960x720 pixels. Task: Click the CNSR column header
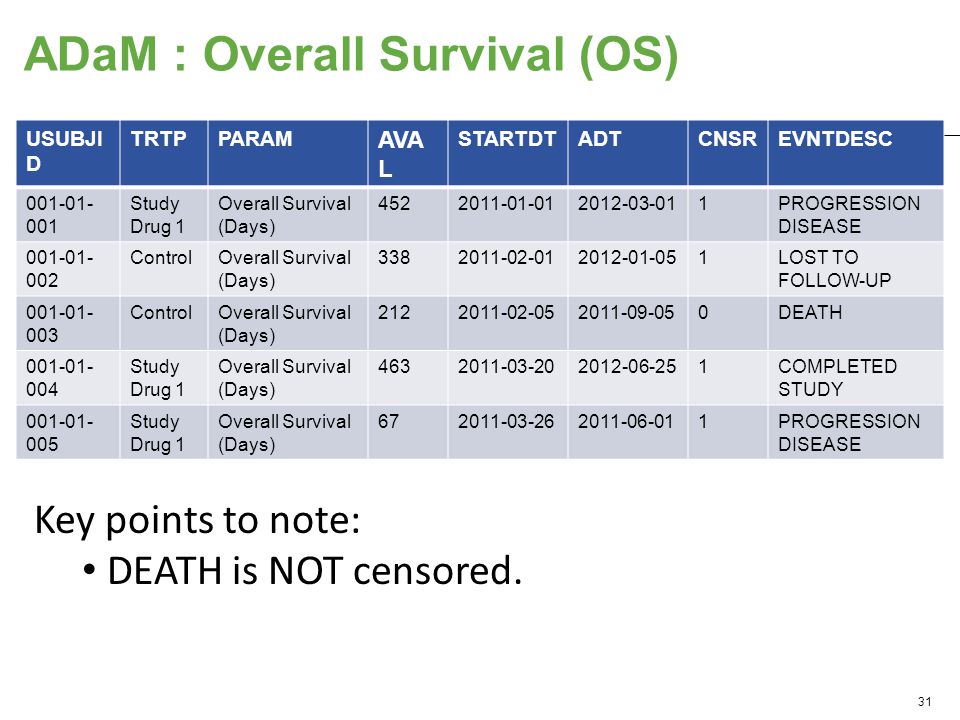coord(728,153)
